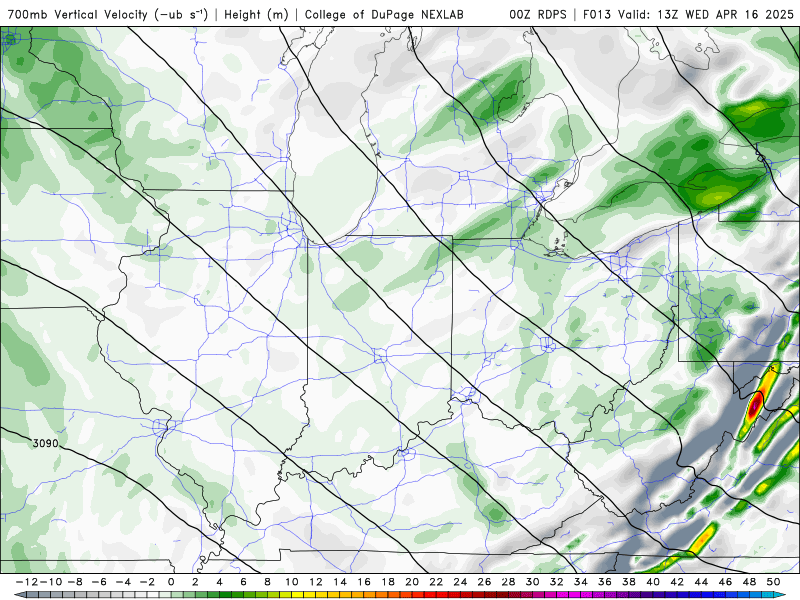Viewport: 800px width, 600px height.
Task: Select colorbar label "-8"
Action: pos(75,582)
